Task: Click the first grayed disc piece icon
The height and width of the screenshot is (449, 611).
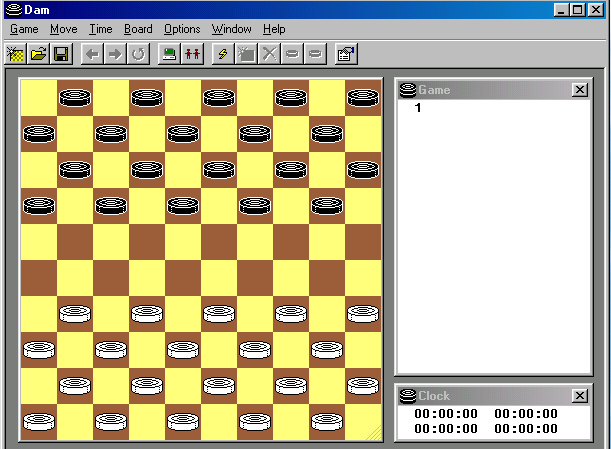Action: pos(292,54)
